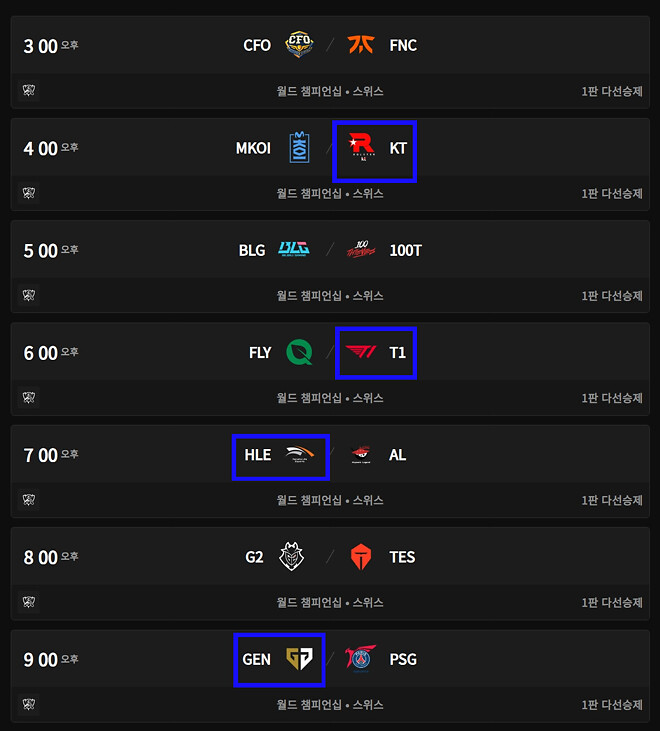Click the T1 red logo
The width and height of the screenshot is (660, 731).
click(x=361, y=352)
